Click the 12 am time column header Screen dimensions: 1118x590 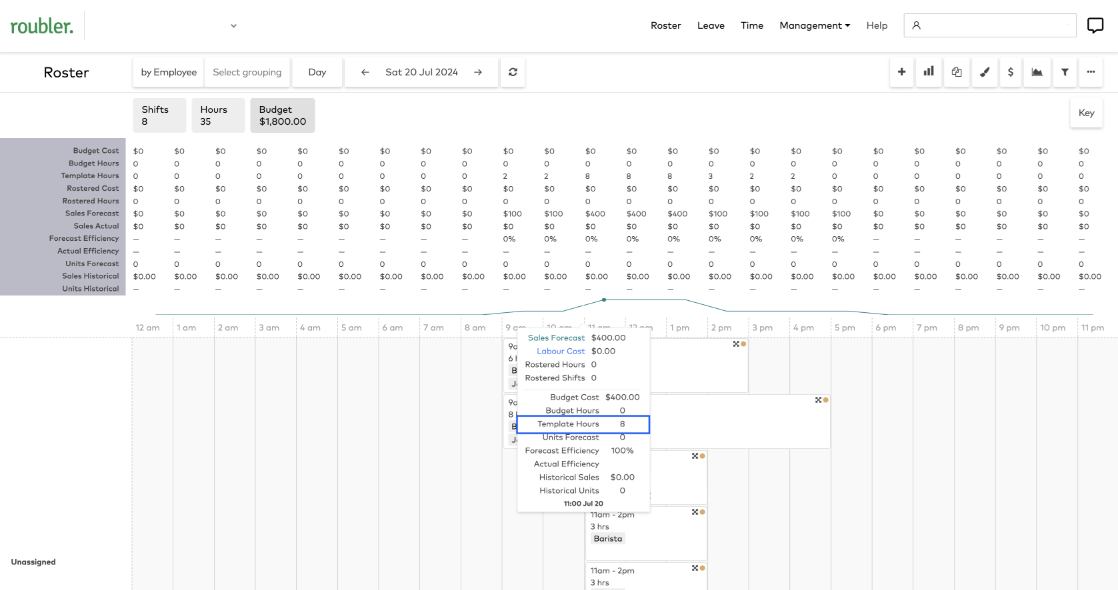(x=148, y=327)
